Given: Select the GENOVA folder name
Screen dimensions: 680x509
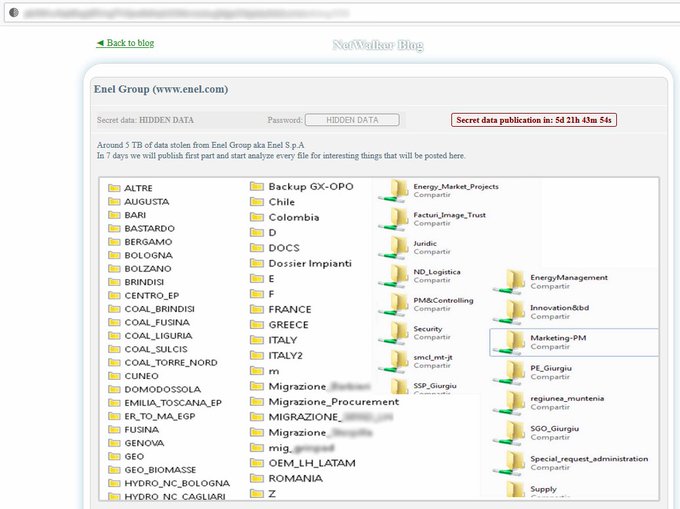Looking at the screenshot, I should click(x=144, y=443).
